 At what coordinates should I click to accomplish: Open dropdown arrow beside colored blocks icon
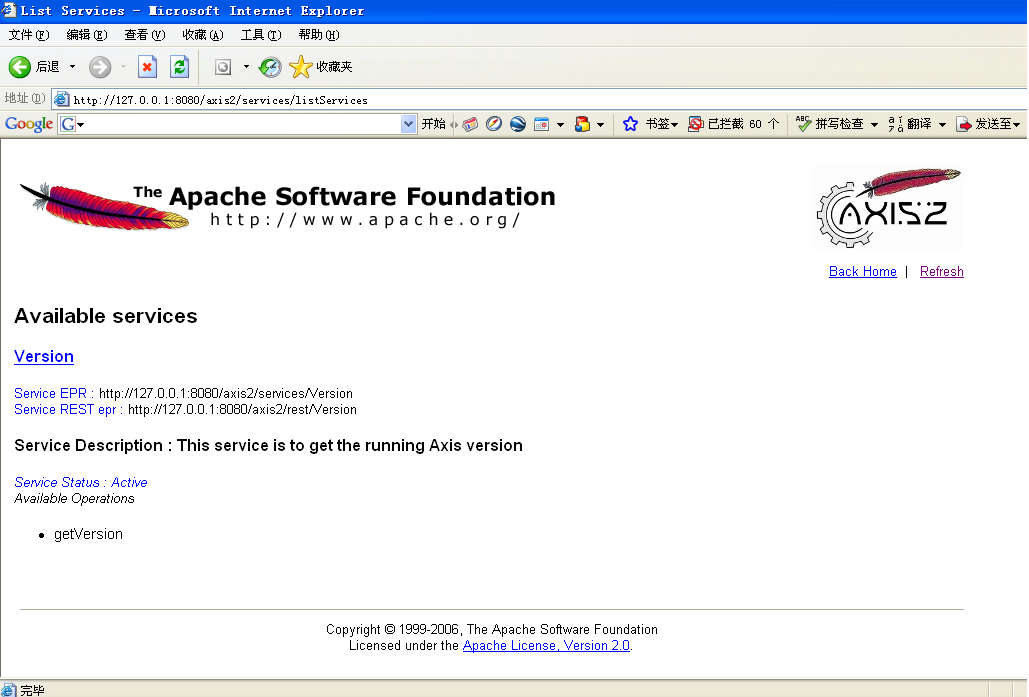click(600, 125)
